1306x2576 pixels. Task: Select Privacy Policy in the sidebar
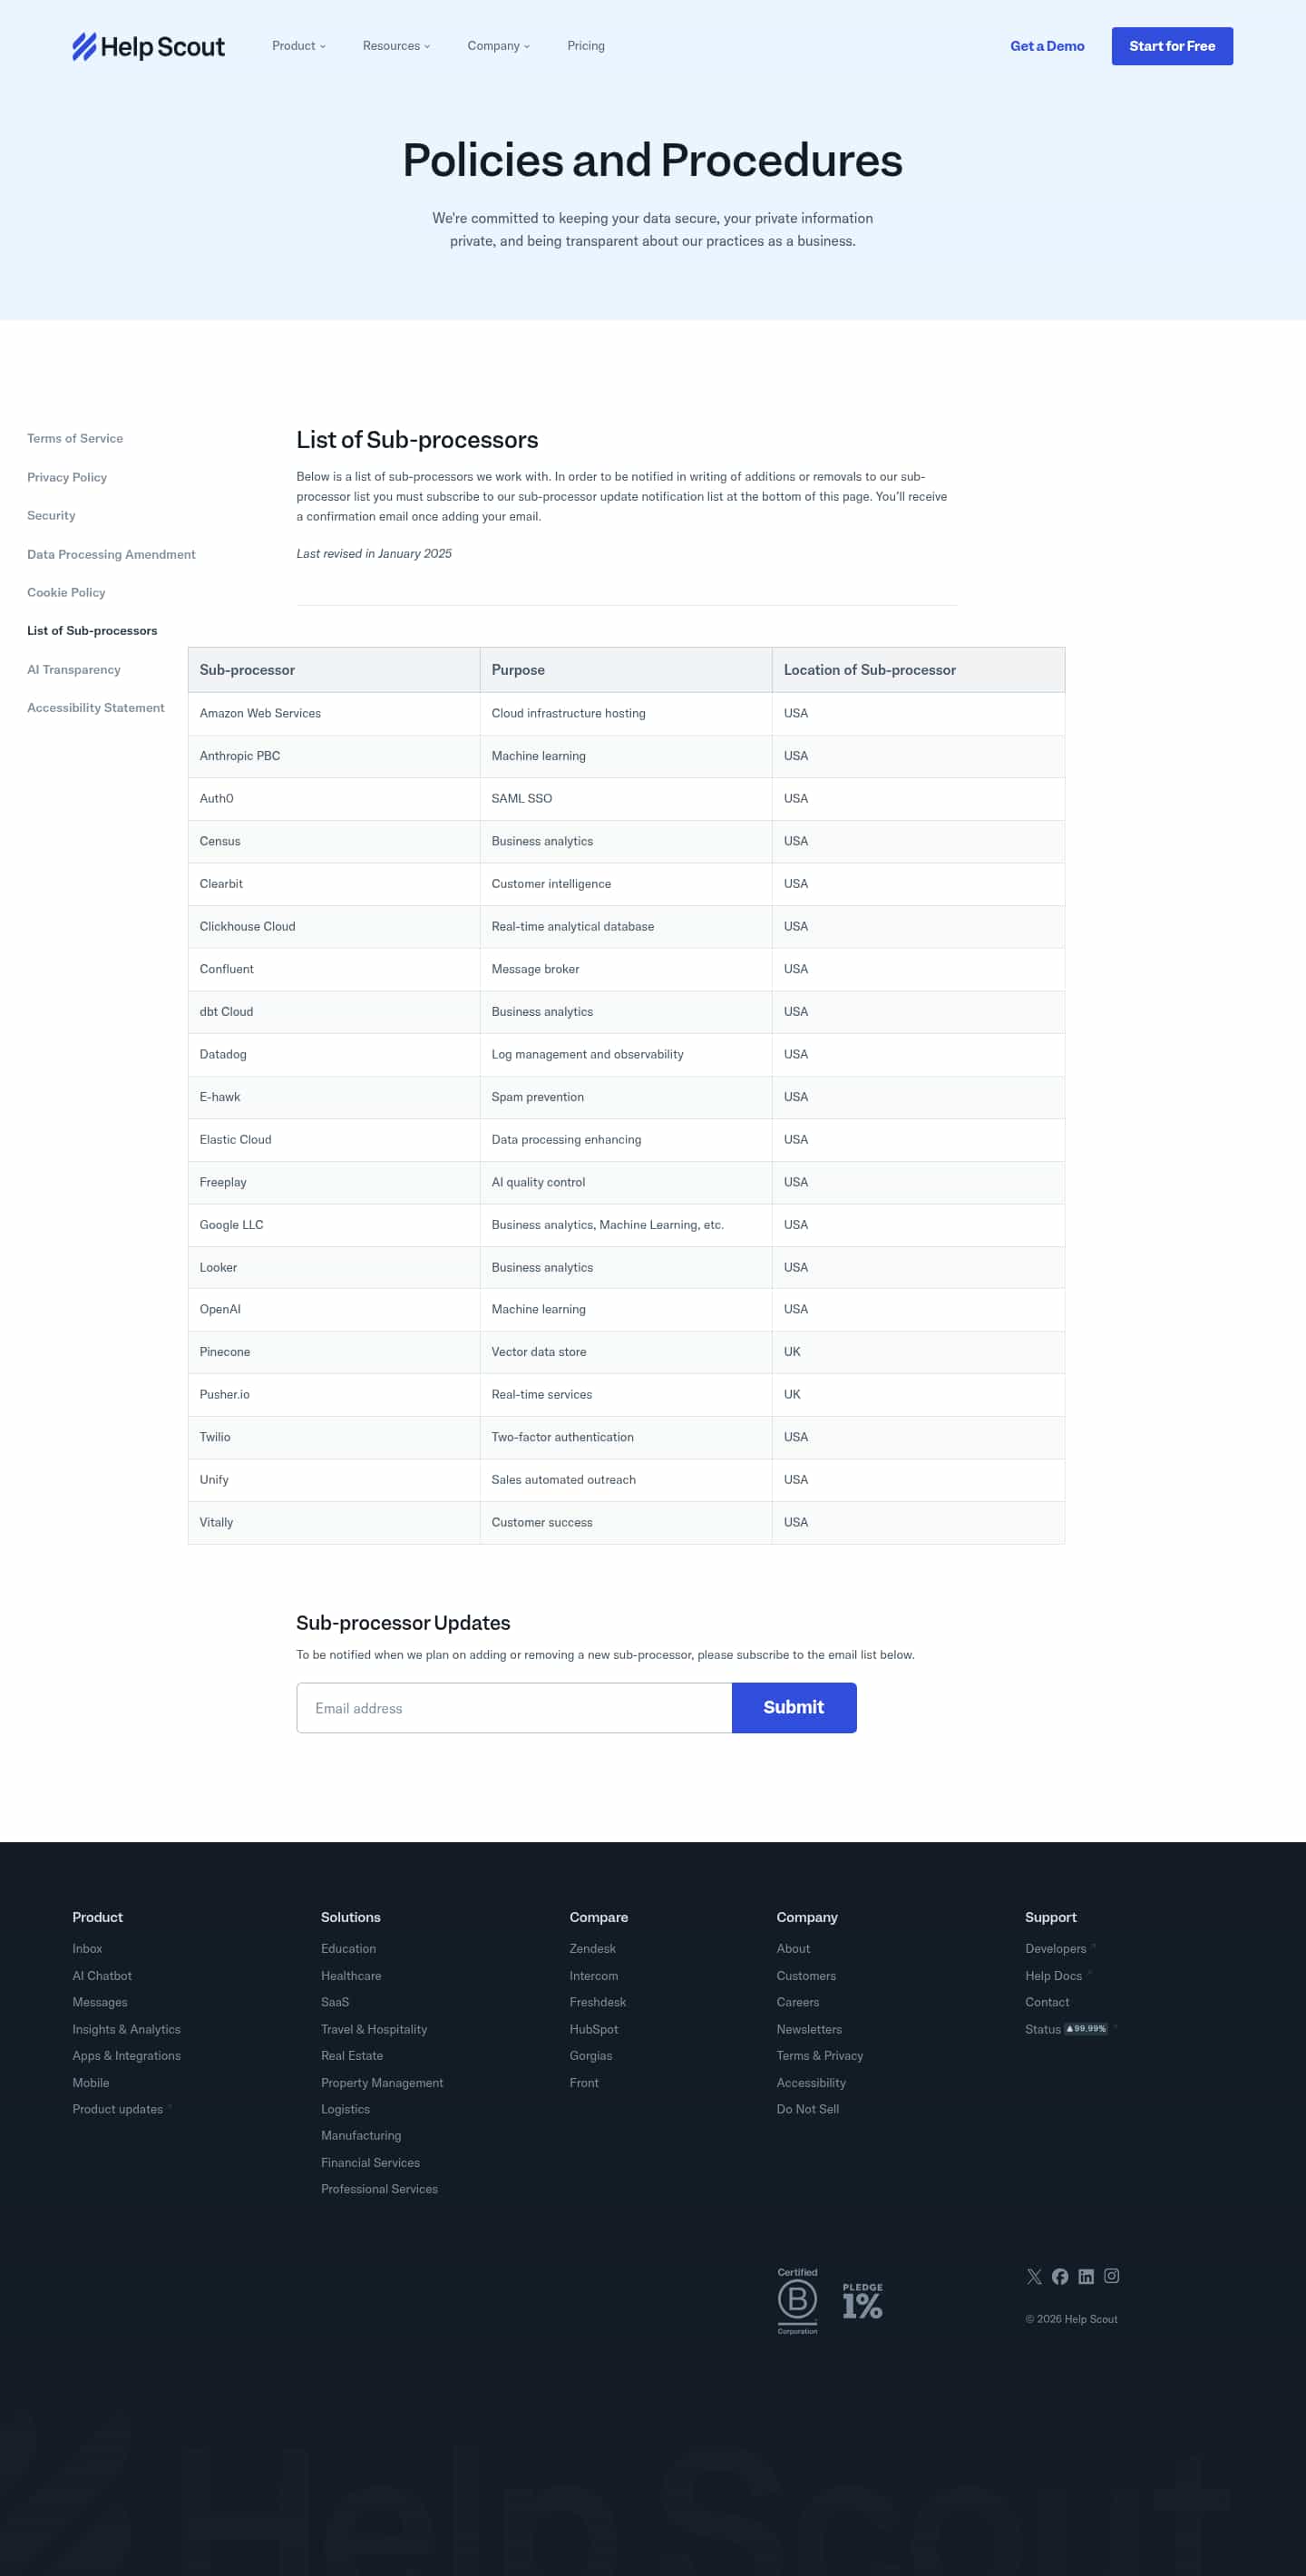(x=66, y=477)
